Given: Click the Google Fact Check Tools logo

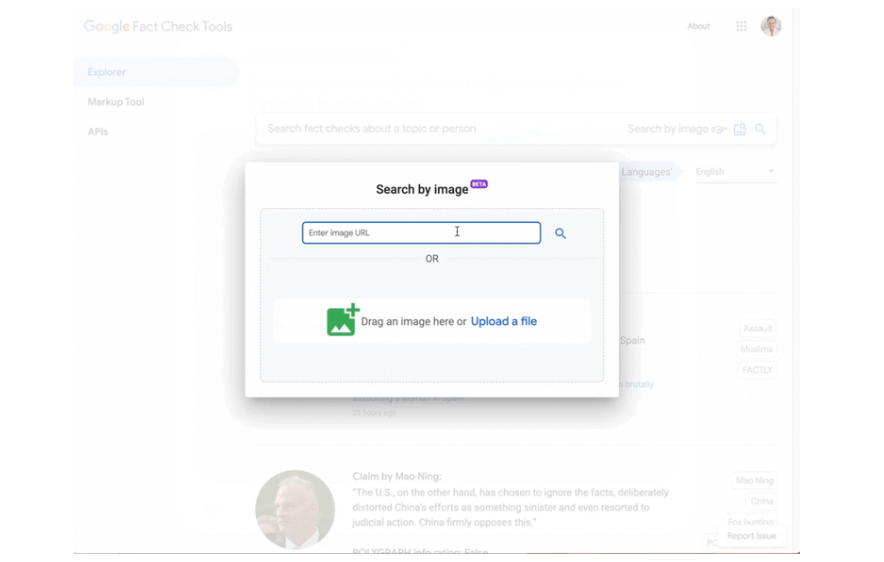Looking at the screenshot, I should tap(158, 26).
